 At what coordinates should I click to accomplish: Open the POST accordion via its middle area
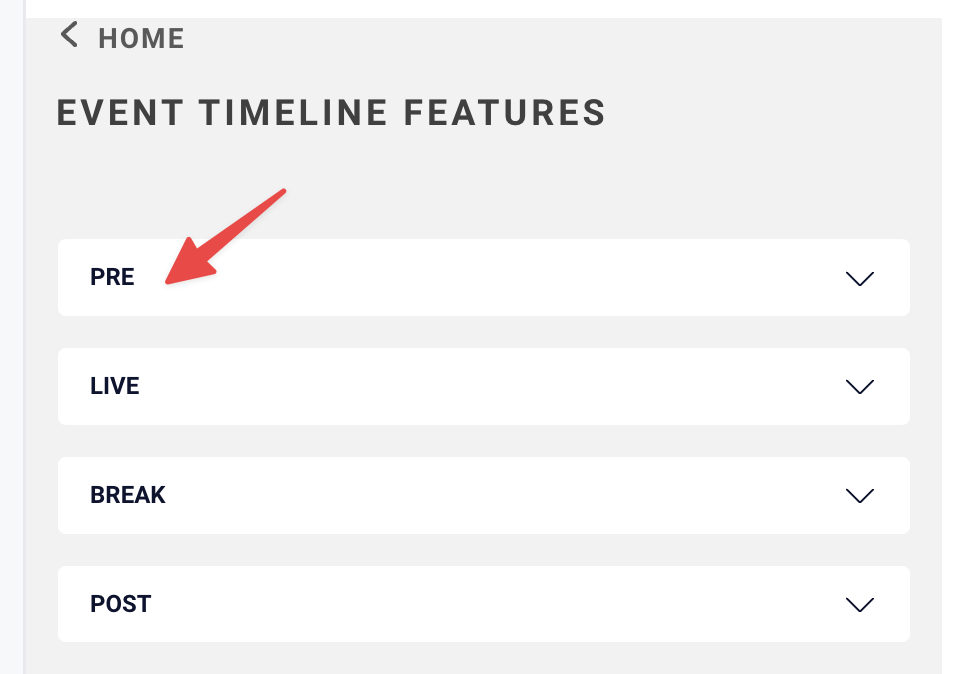[x=483, y=604]
